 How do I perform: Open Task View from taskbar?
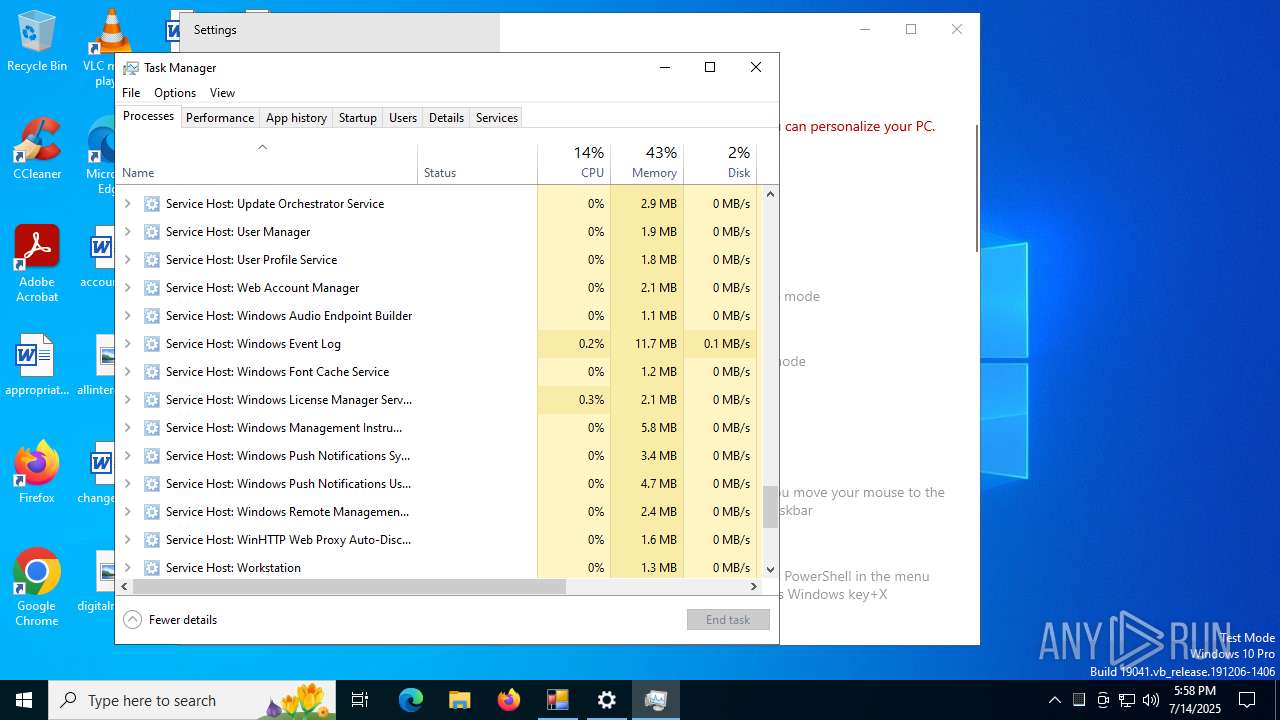(360, 700)
